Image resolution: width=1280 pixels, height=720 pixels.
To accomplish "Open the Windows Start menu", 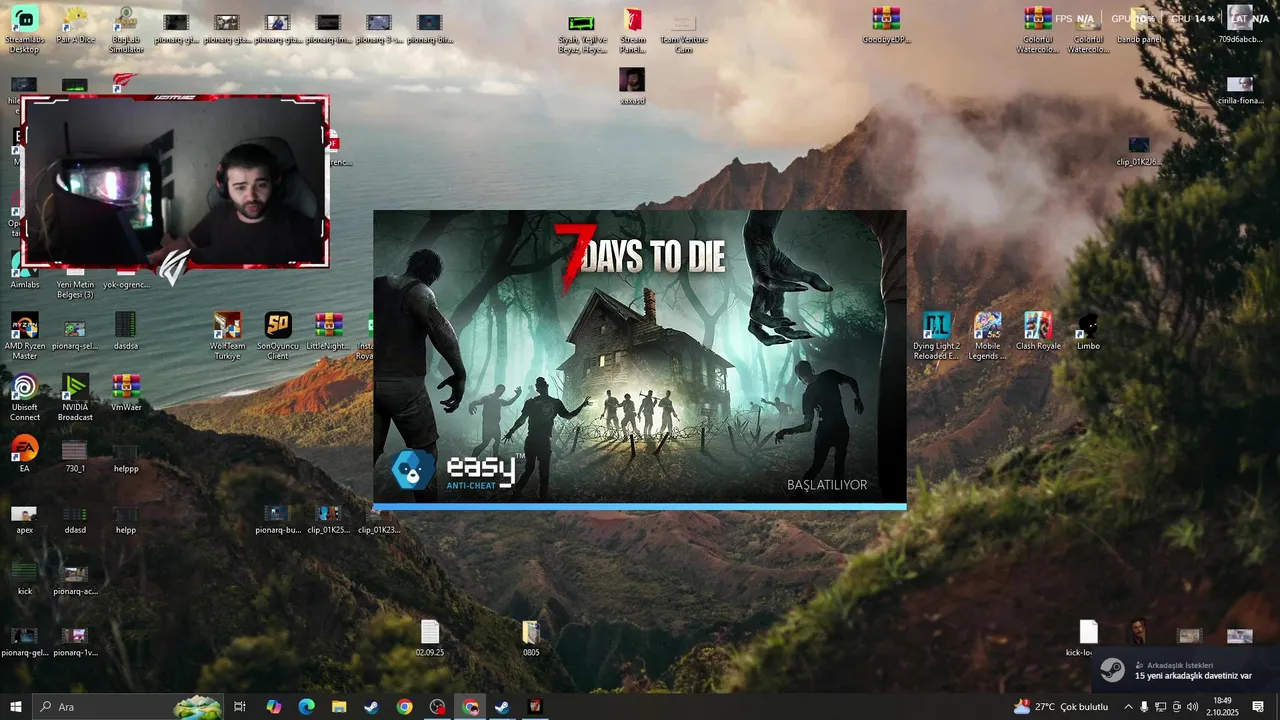I will [x=15, y=707].
